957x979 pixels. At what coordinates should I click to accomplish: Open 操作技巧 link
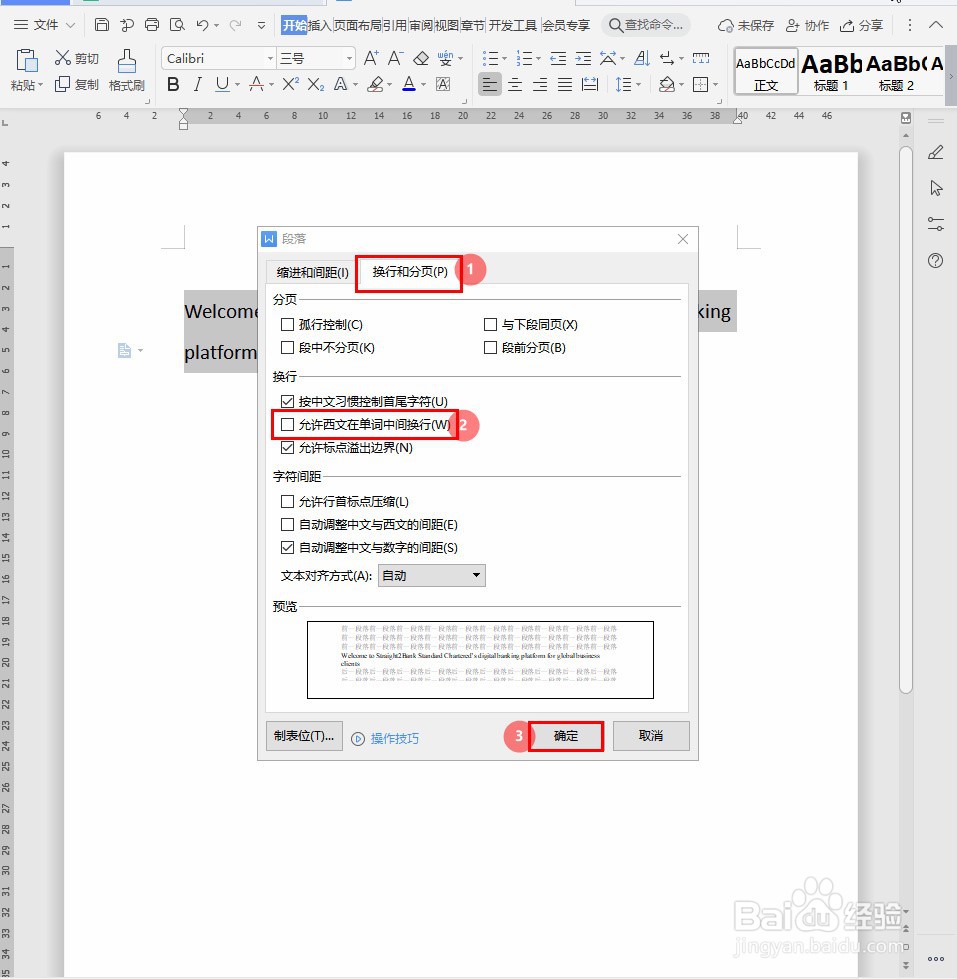click(x=395, y=739)
